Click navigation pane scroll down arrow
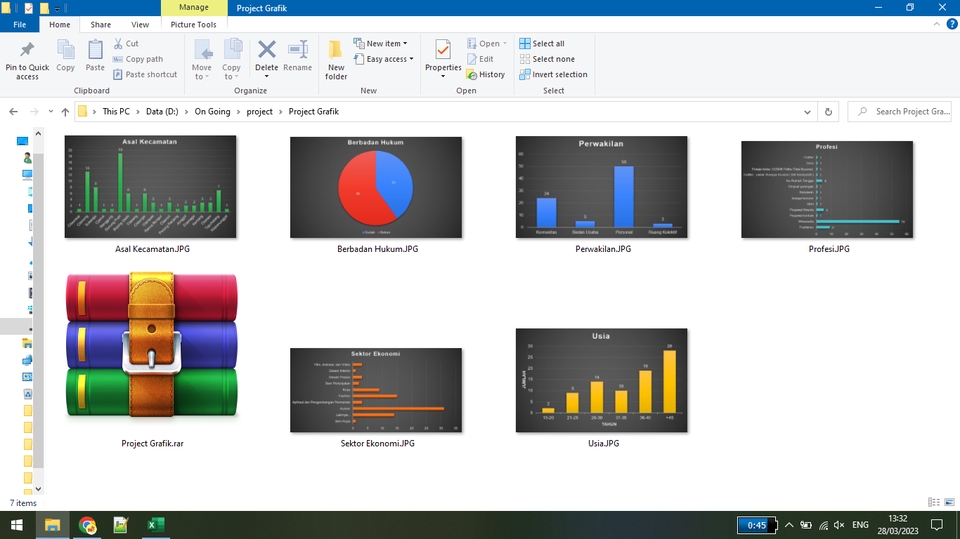Viewport: 960px width, 539px height. [x=38, y=489]
